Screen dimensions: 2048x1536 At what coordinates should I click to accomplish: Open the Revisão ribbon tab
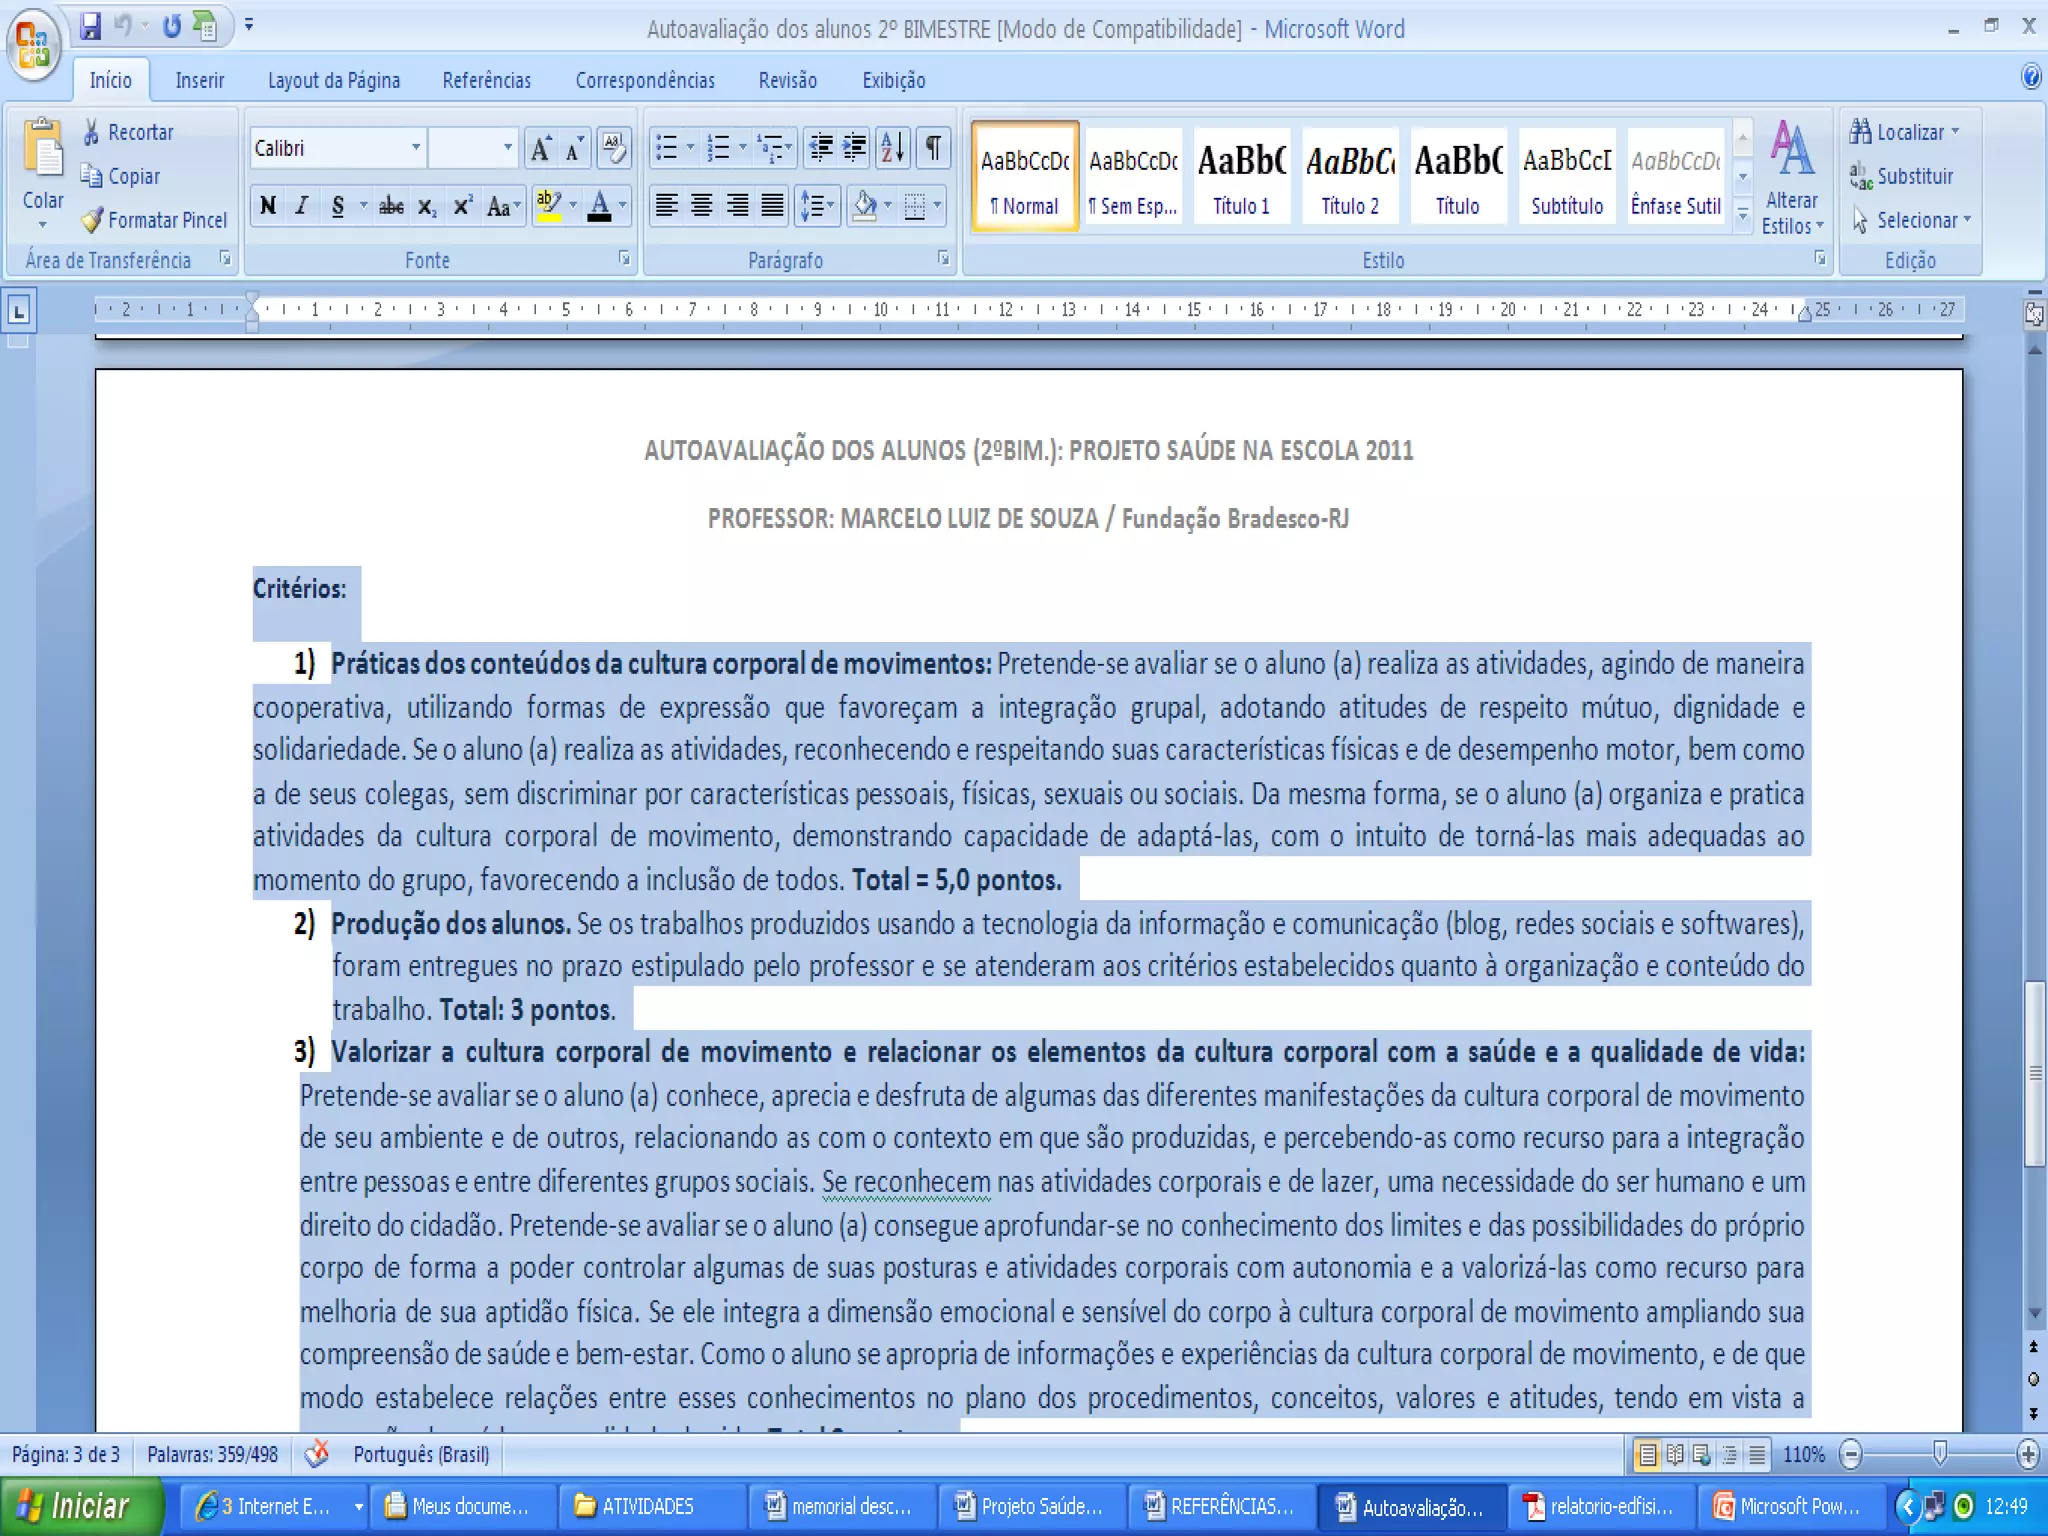[787, 80]
